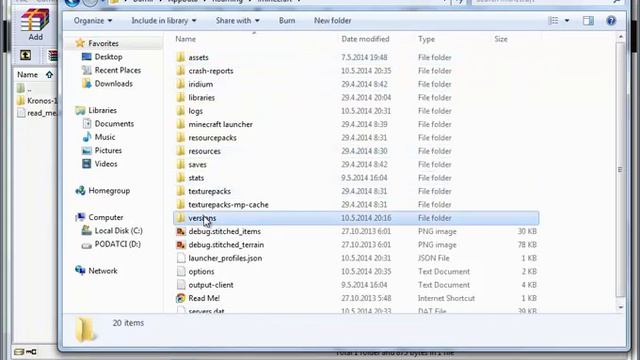Sort by the Type column header
Screen dimensions: 640x360
pos(426,39)
